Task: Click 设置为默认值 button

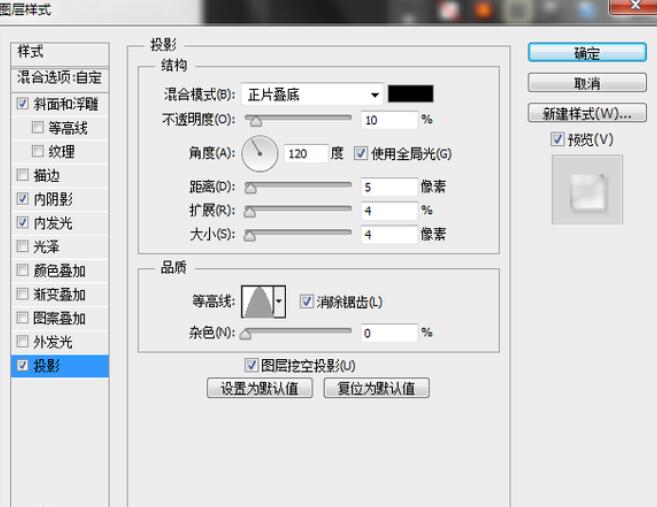Action: 260,388
